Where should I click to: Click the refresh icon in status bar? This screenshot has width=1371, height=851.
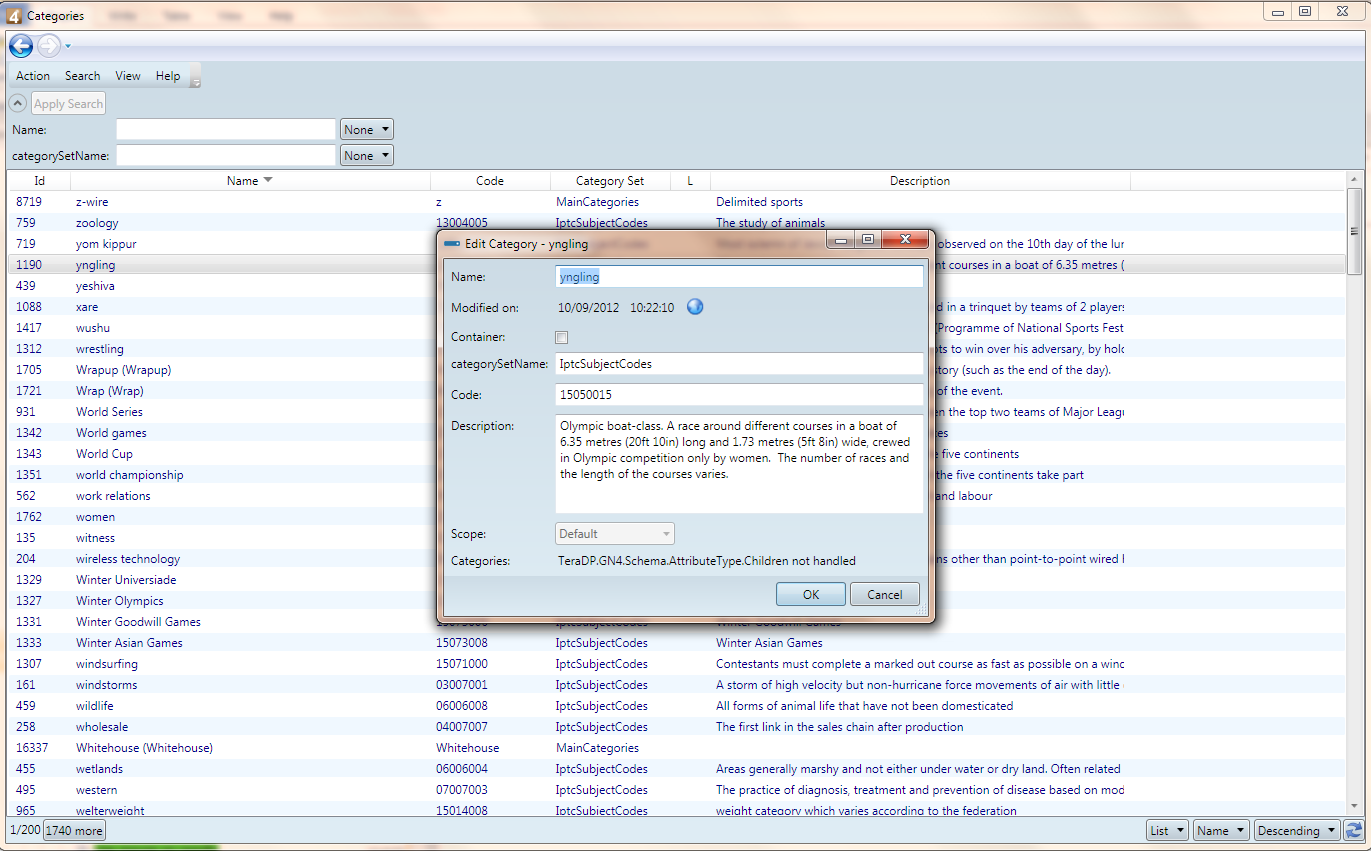pos(1354,830)
